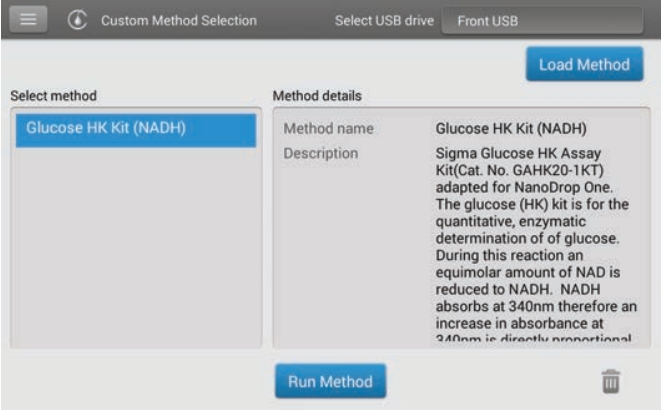
Task: Open the Front USB drive dropdown
Action: click(x=542, y=20)
